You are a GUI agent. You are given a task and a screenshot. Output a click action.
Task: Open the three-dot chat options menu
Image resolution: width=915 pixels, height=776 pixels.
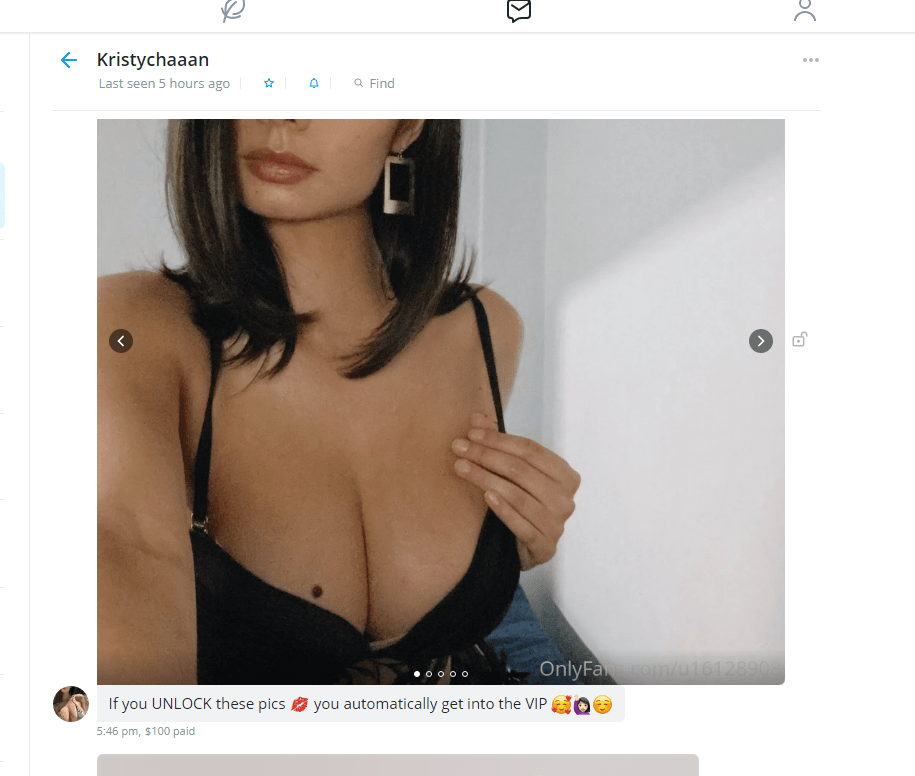click(811, 60)
